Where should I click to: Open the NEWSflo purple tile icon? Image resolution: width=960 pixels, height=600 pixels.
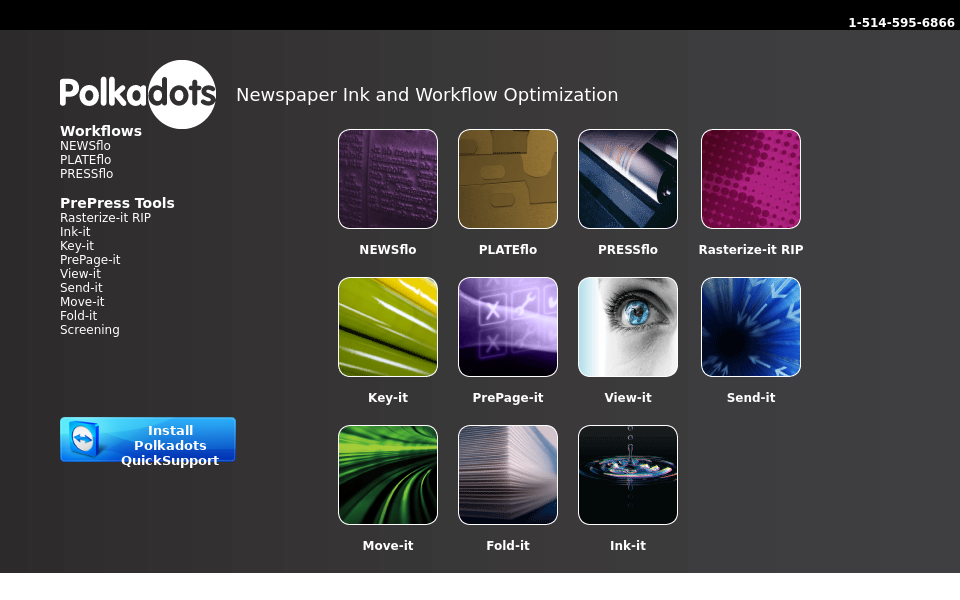388,179
